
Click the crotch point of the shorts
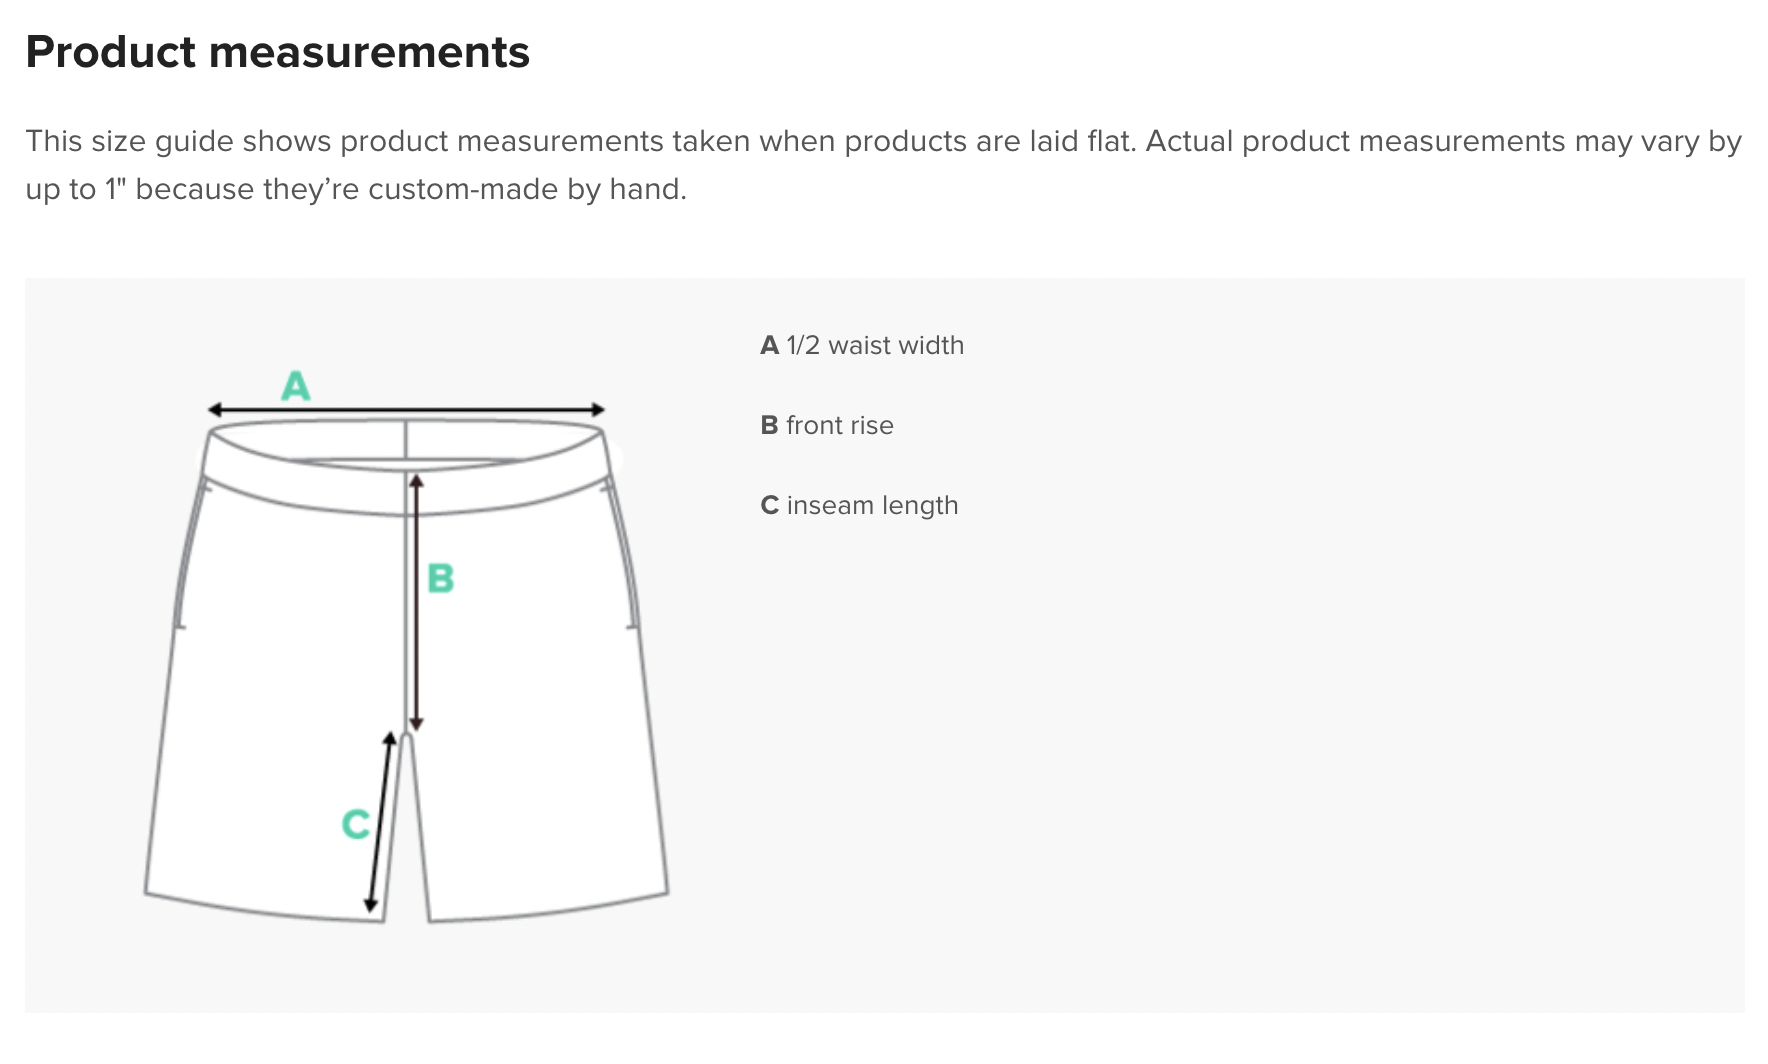pos(406,738)
